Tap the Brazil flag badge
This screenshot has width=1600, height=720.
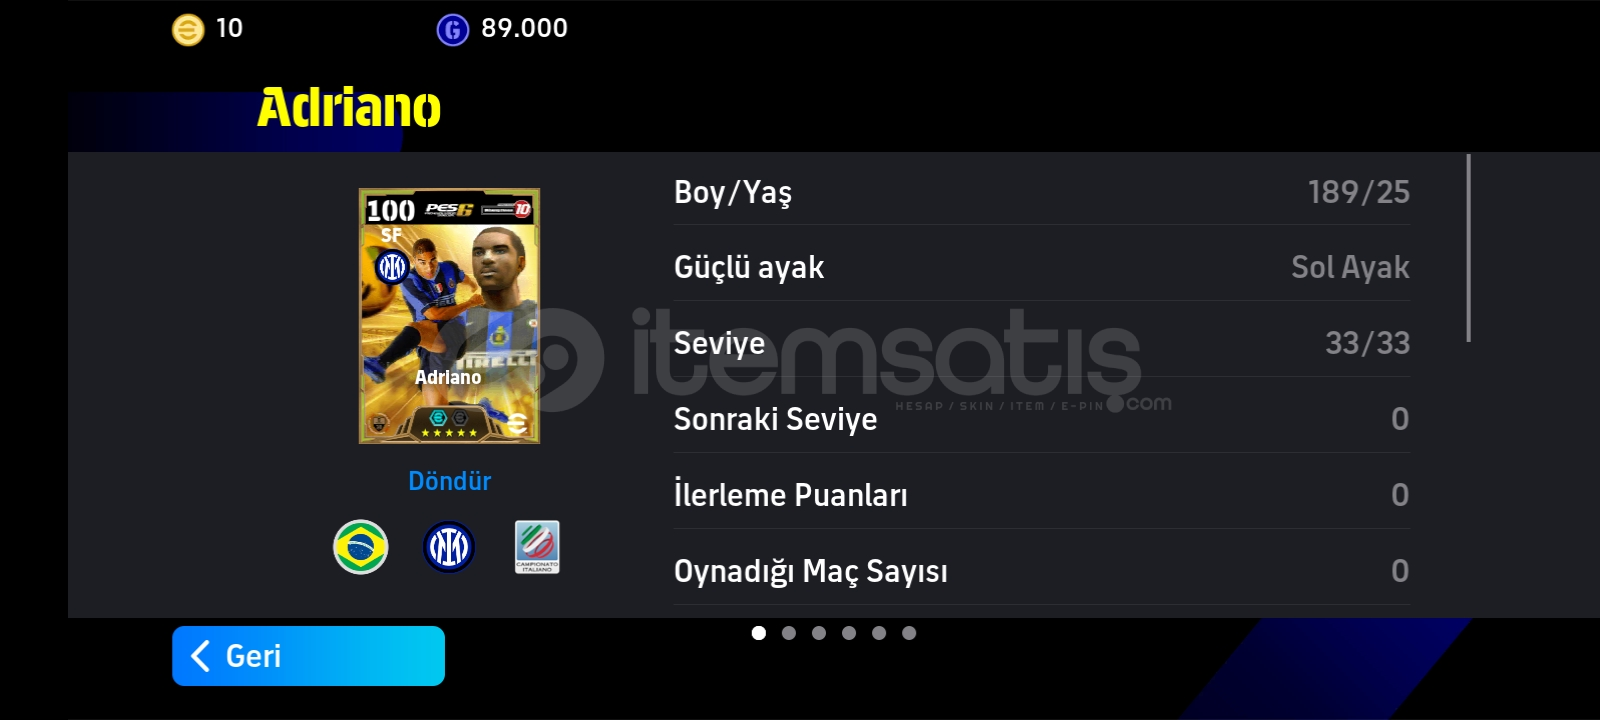coord(361,547)
